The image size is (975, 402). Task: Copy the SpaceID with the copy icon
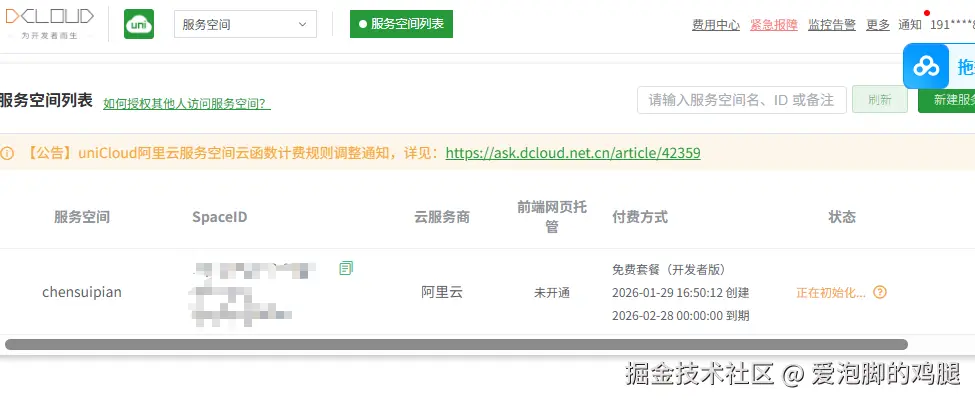coord(346,268)
